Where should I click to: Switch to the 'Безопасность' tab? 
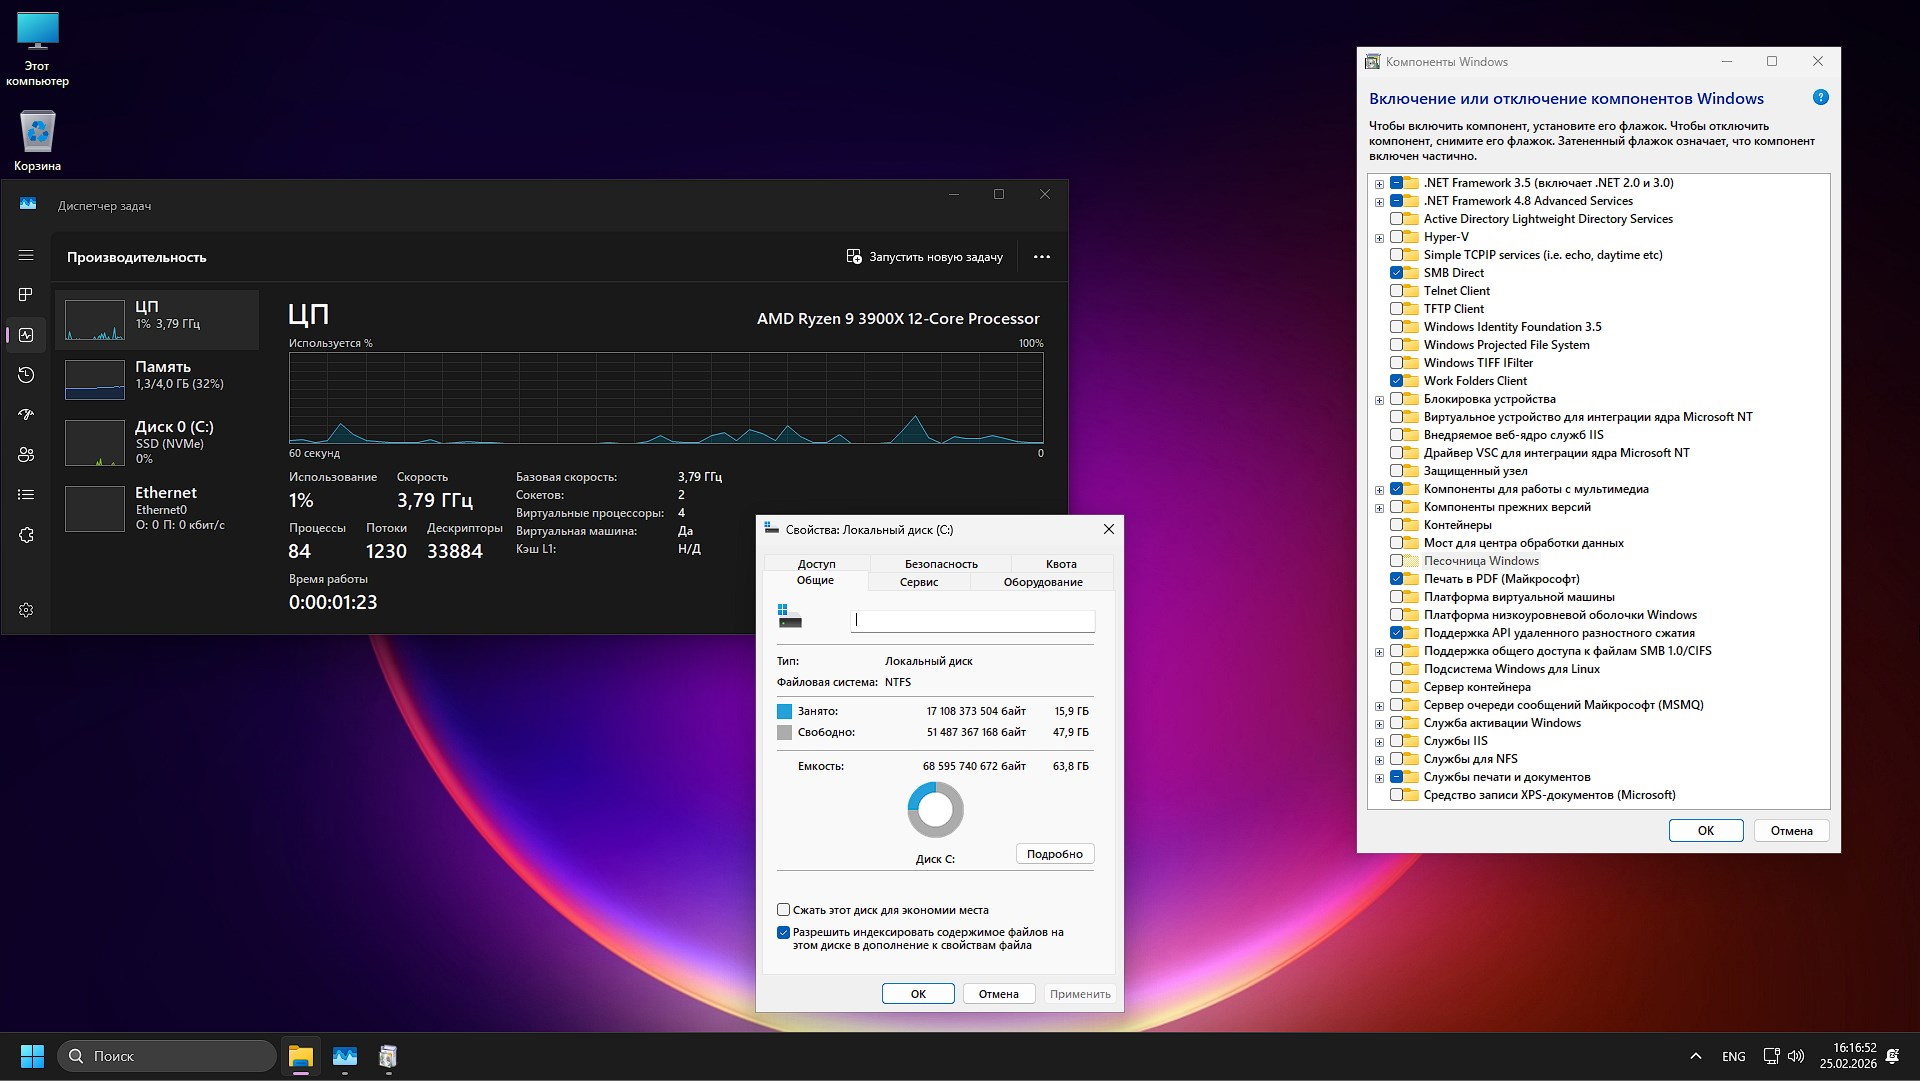coord(940,563)
